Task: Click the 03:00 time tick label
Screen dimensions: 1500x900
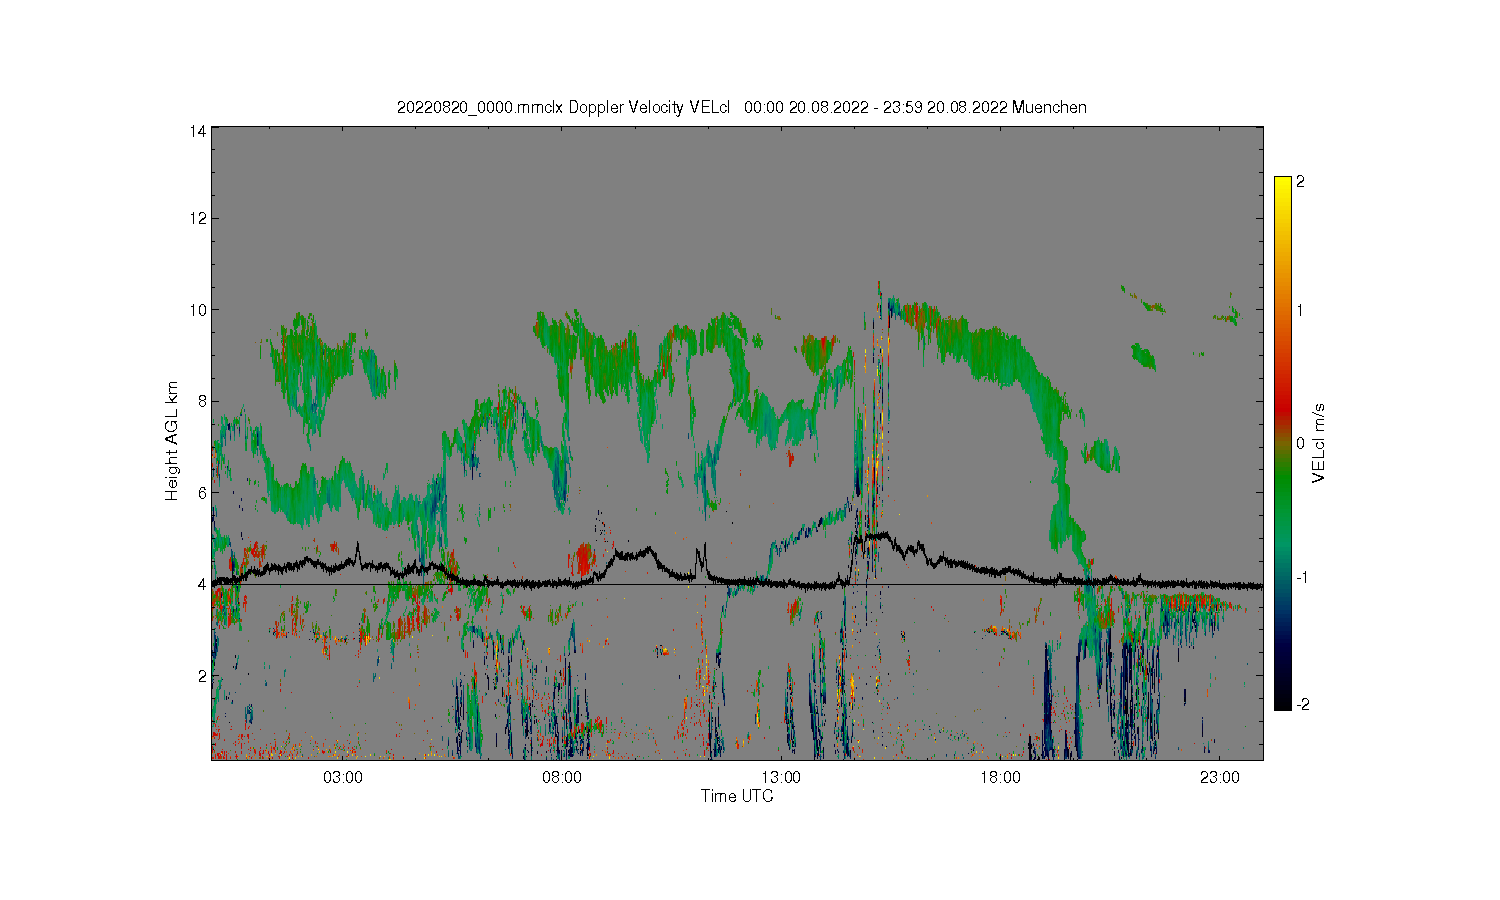Action: point(342,778)
